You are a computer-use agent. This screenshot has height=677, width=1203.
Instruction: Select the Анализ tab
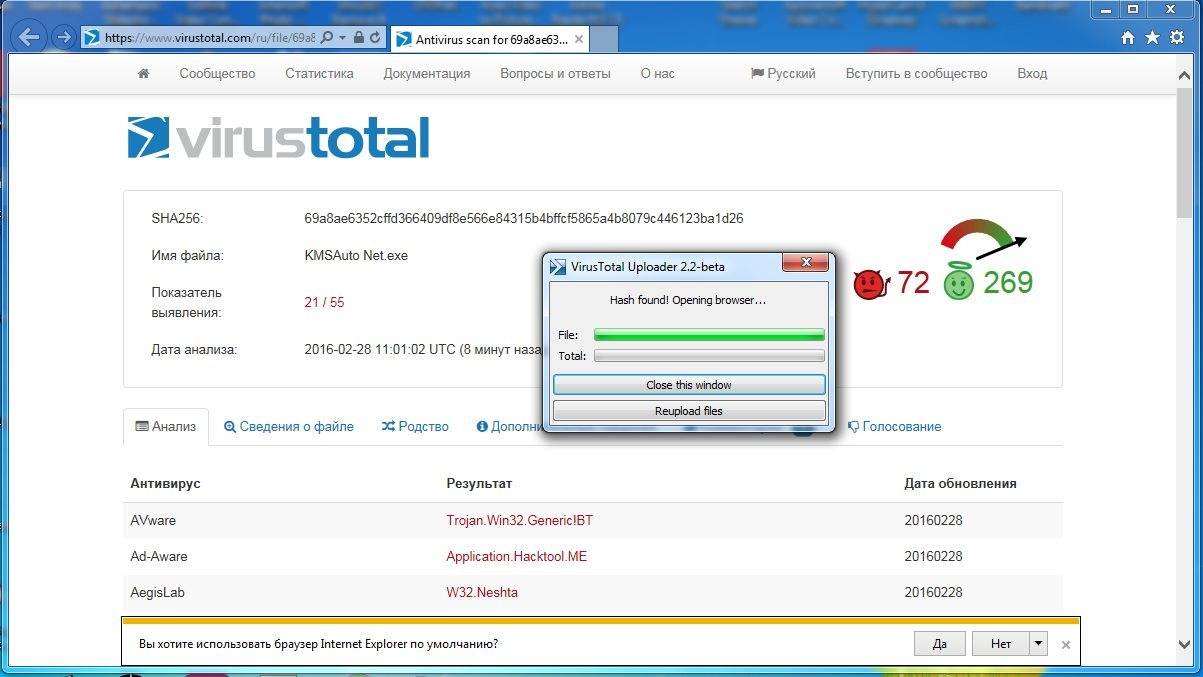pyautogui.click(x=166, y=426)
